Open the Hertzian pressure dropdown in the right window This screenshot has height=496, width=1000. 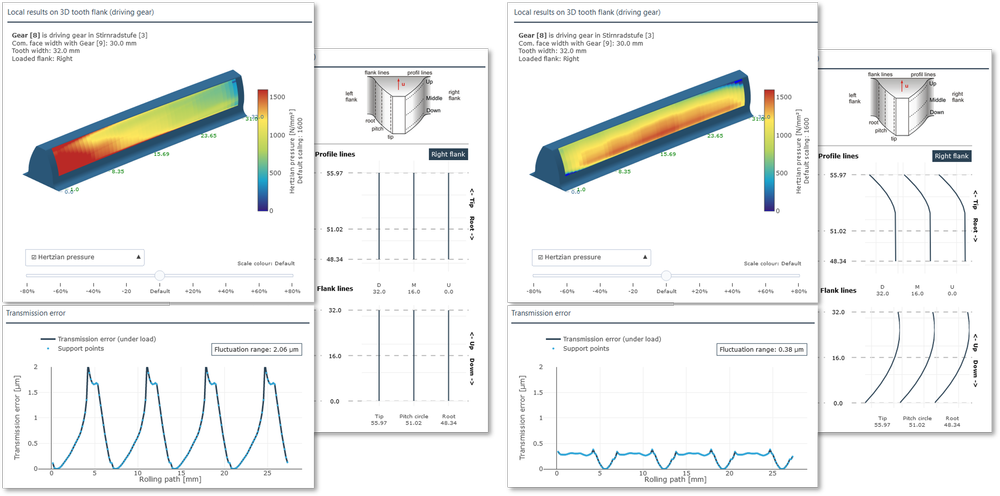(591, 257)
